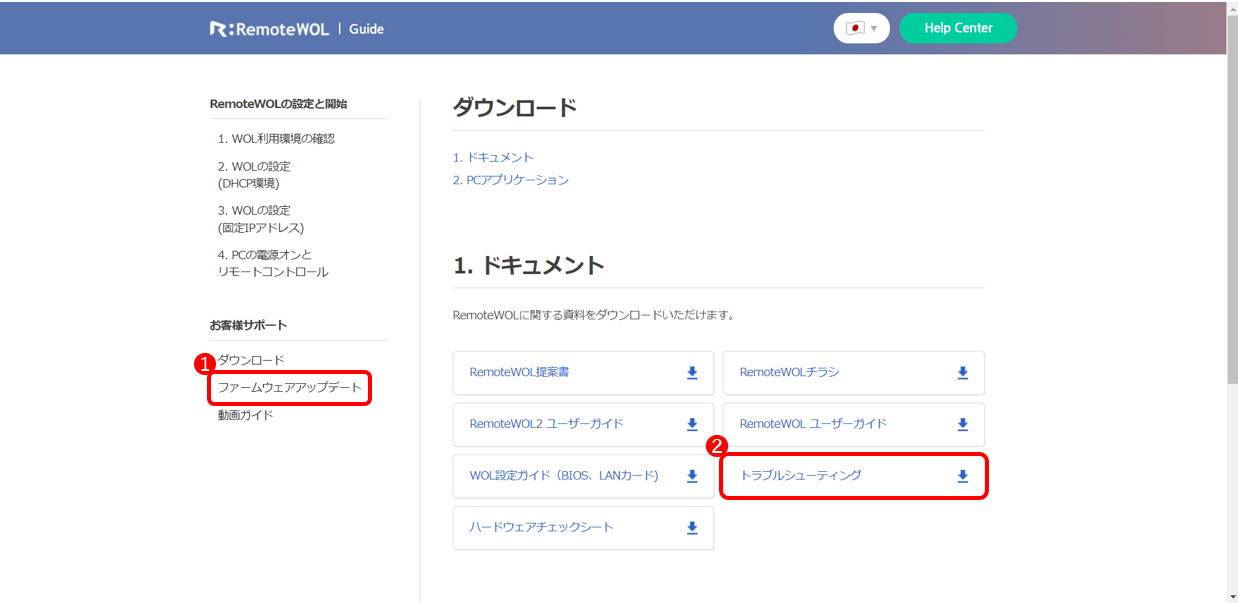The width and height of the screenshot is (1238, 604).
Task: Click the RemoteWOL logo in the header
Action: tap(269, 29)
